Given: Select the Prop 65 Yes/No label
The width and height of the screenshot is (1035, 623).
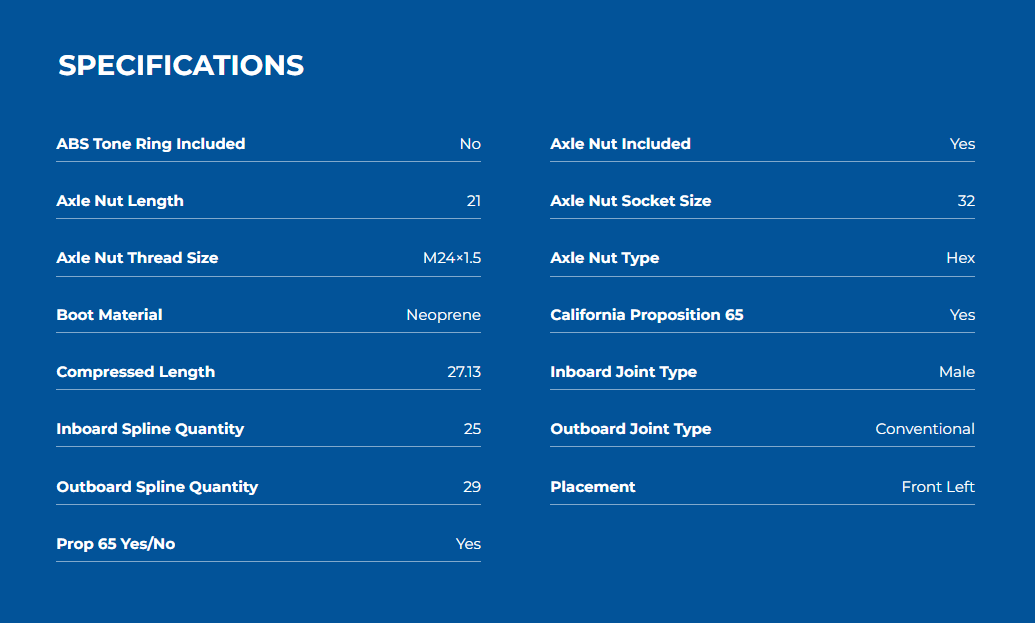Looking at the screenshot, I should click(116, 544).
